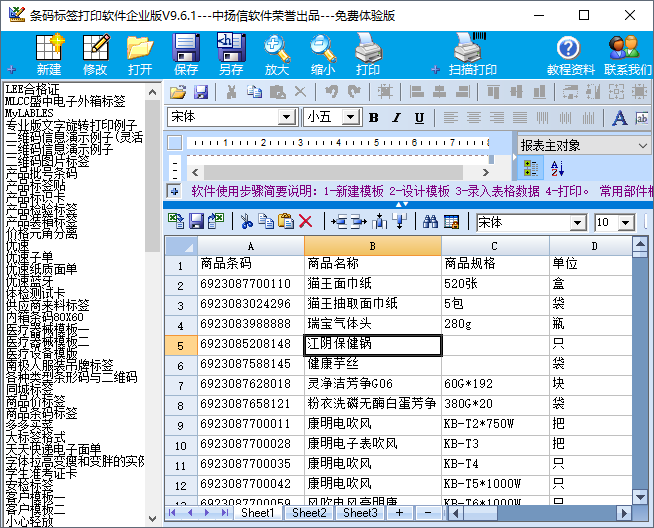Screen dimensions: 654x528
Task: Sort properties alphabetically with A-Z icon
Action: pos(557,168)
